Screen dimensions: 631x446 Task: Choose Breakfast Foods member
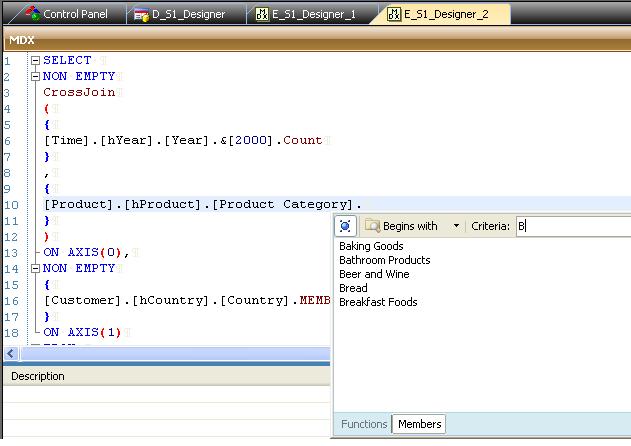(378, 302)
